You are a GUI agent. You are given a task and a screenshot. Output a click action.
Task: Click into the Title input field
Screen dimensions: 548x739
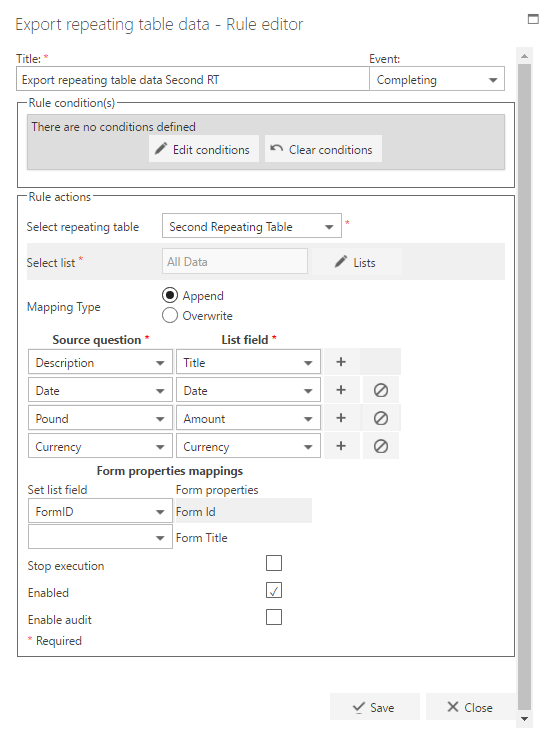point(193,79)
